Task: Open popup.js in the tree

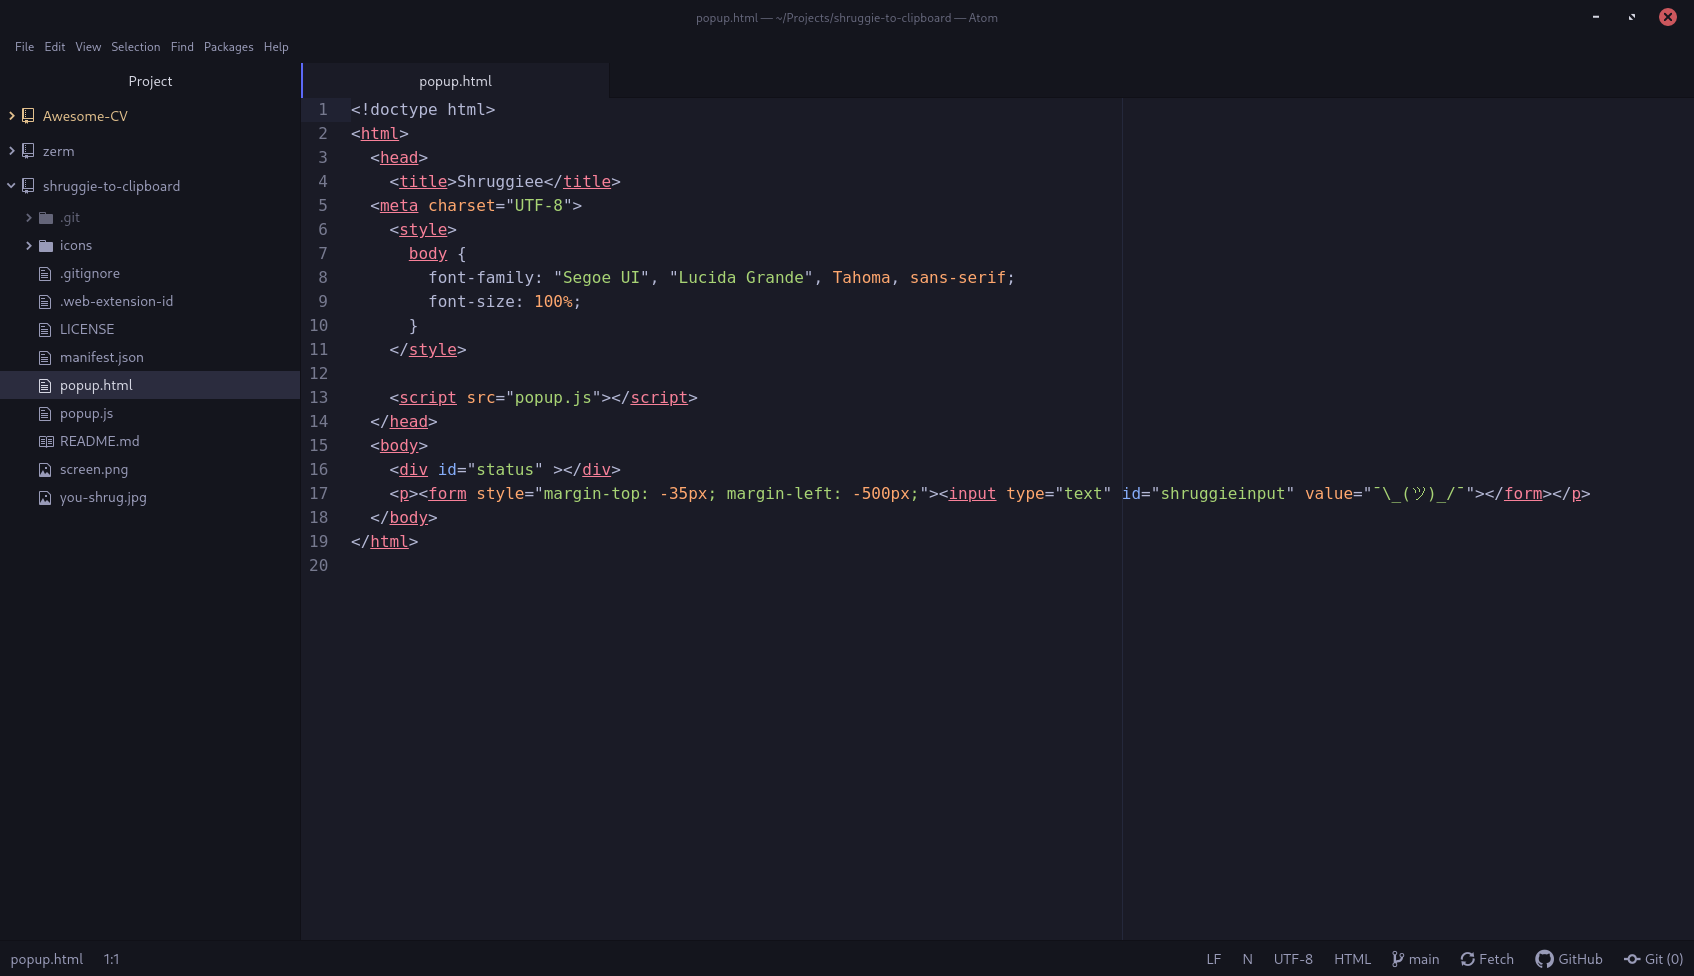Action: tap(86, 413)
